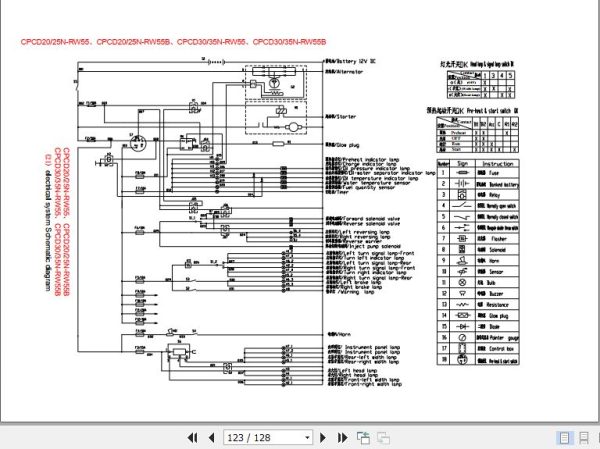
Task: Jump to the last page
Action: click(342, 438)
